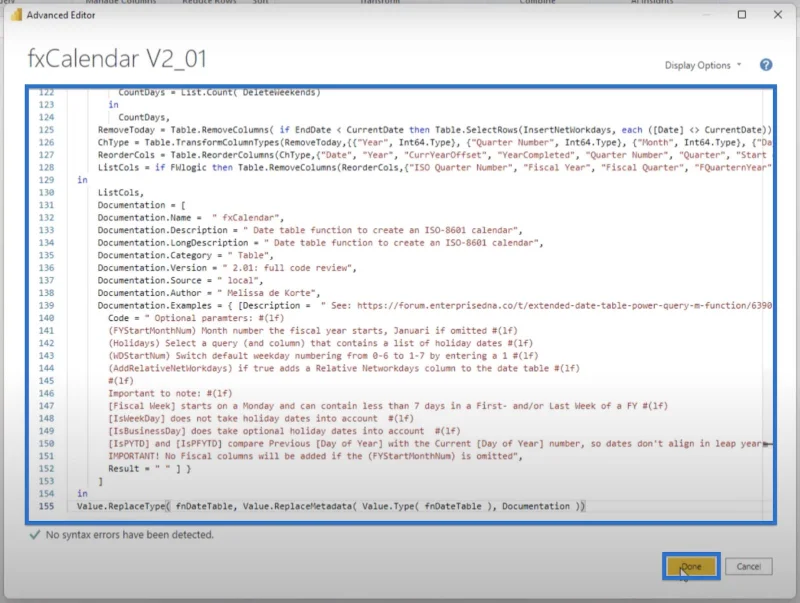Click the Documentation.Description line 133
The image size is (800, 603).
tap(310, 230)
